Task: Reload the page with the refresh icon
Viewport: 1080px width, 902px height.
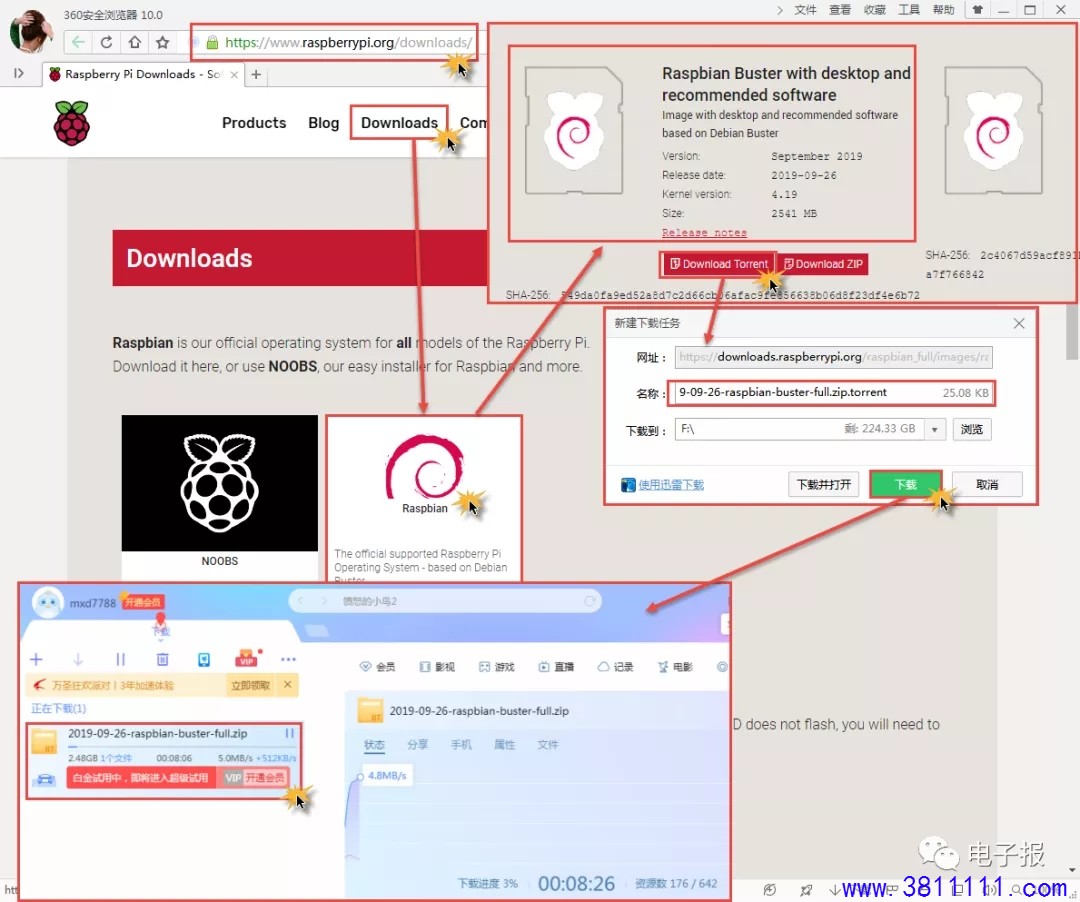Action: click(x=107, y=43)
